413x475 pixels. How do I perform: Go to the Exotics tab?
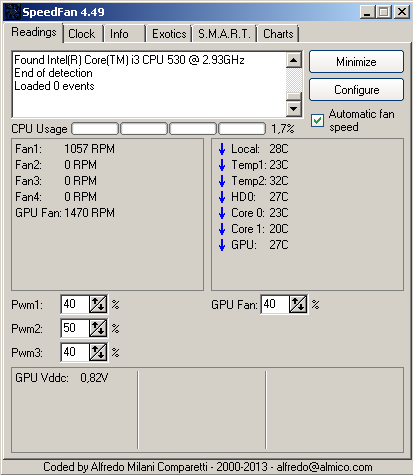[169, 34]
